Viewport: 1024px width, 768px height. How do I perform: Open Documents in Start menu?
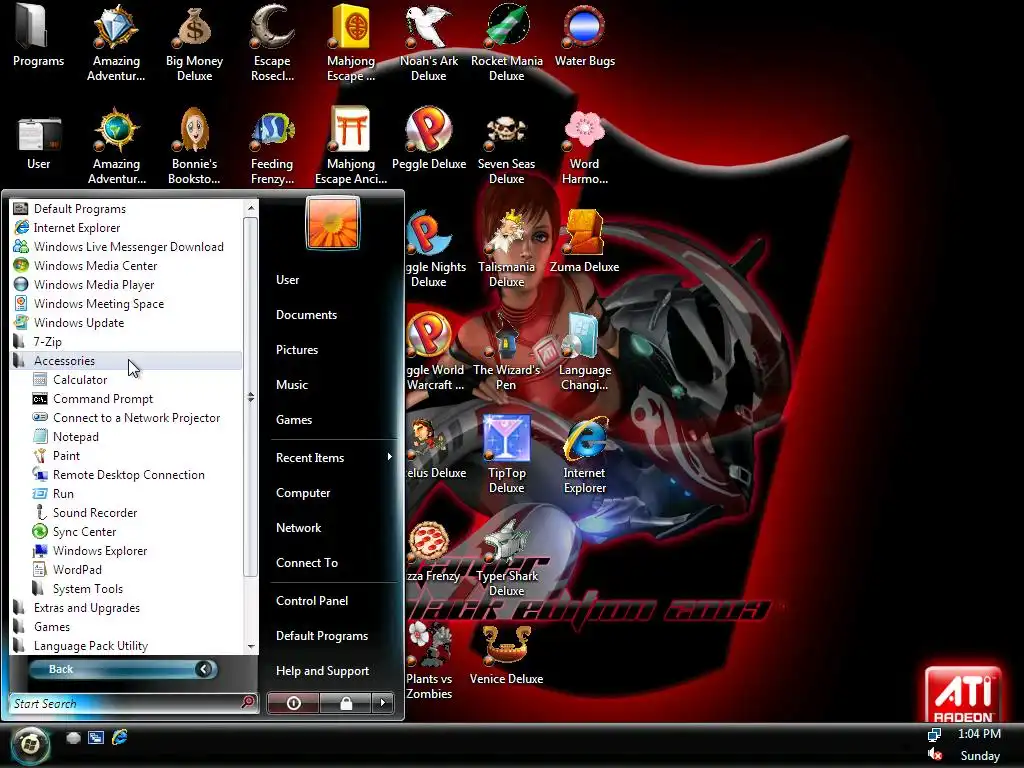(306, 314)
